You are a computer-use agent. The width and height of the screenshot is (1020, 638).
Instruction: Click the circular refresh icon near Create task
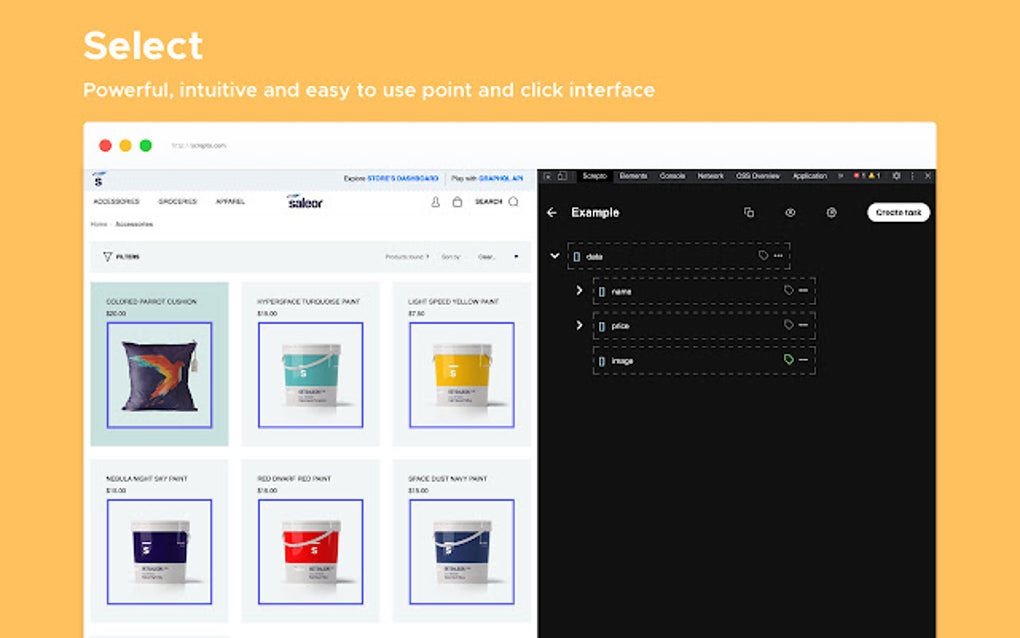click(x=830, y=212)
